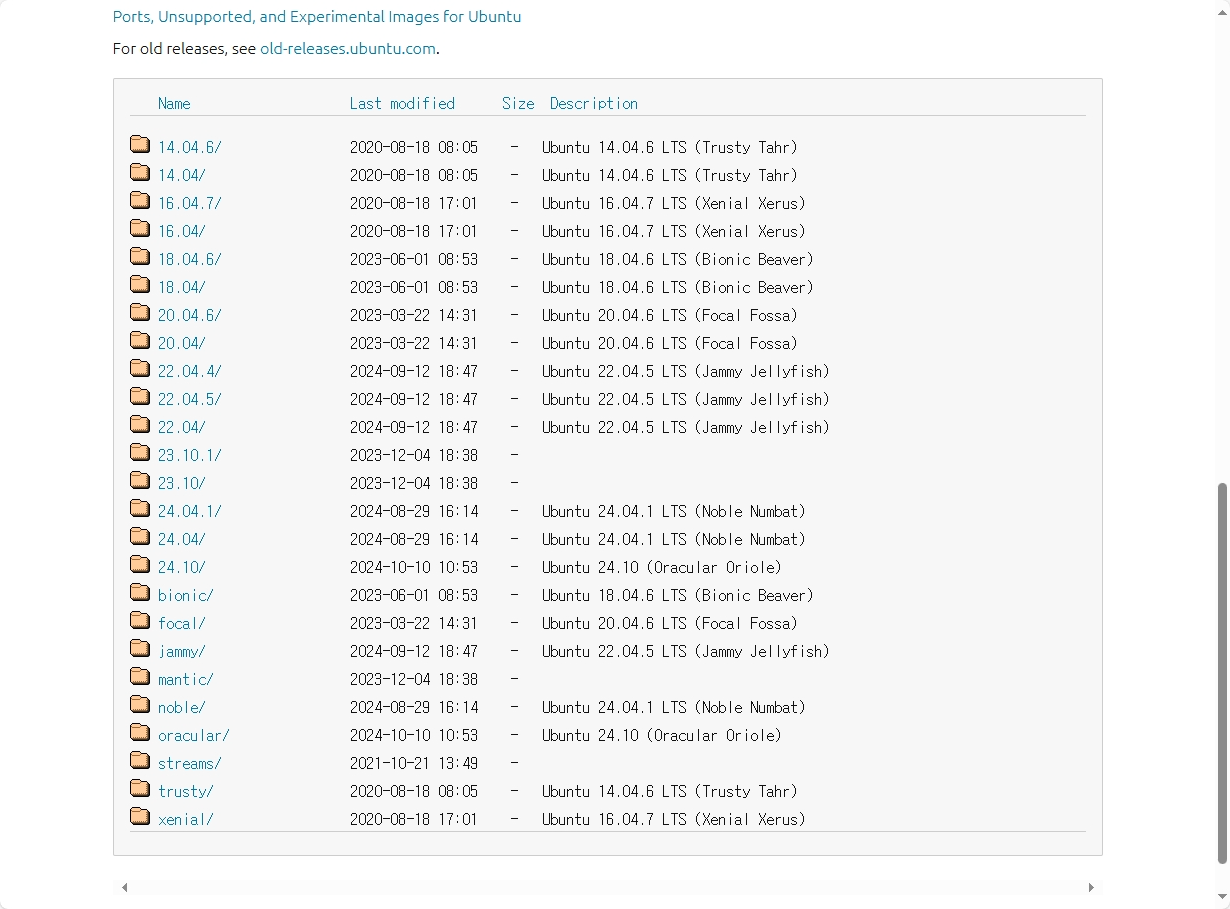Click folder icon next to 14.04/
This screenshot has width=1230, height=909.
(140, 172)
